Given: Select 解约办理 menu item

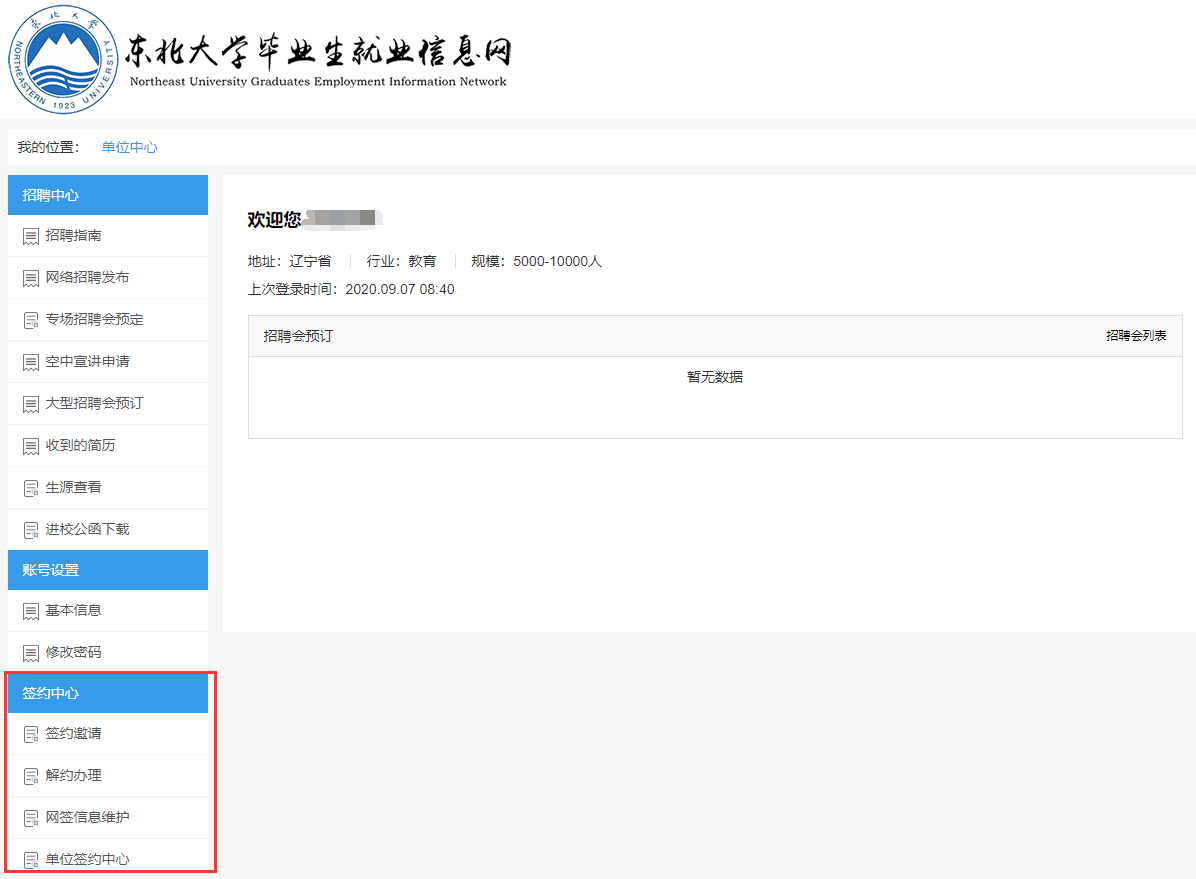Looking at the screenshot, I should coord(108,776).
